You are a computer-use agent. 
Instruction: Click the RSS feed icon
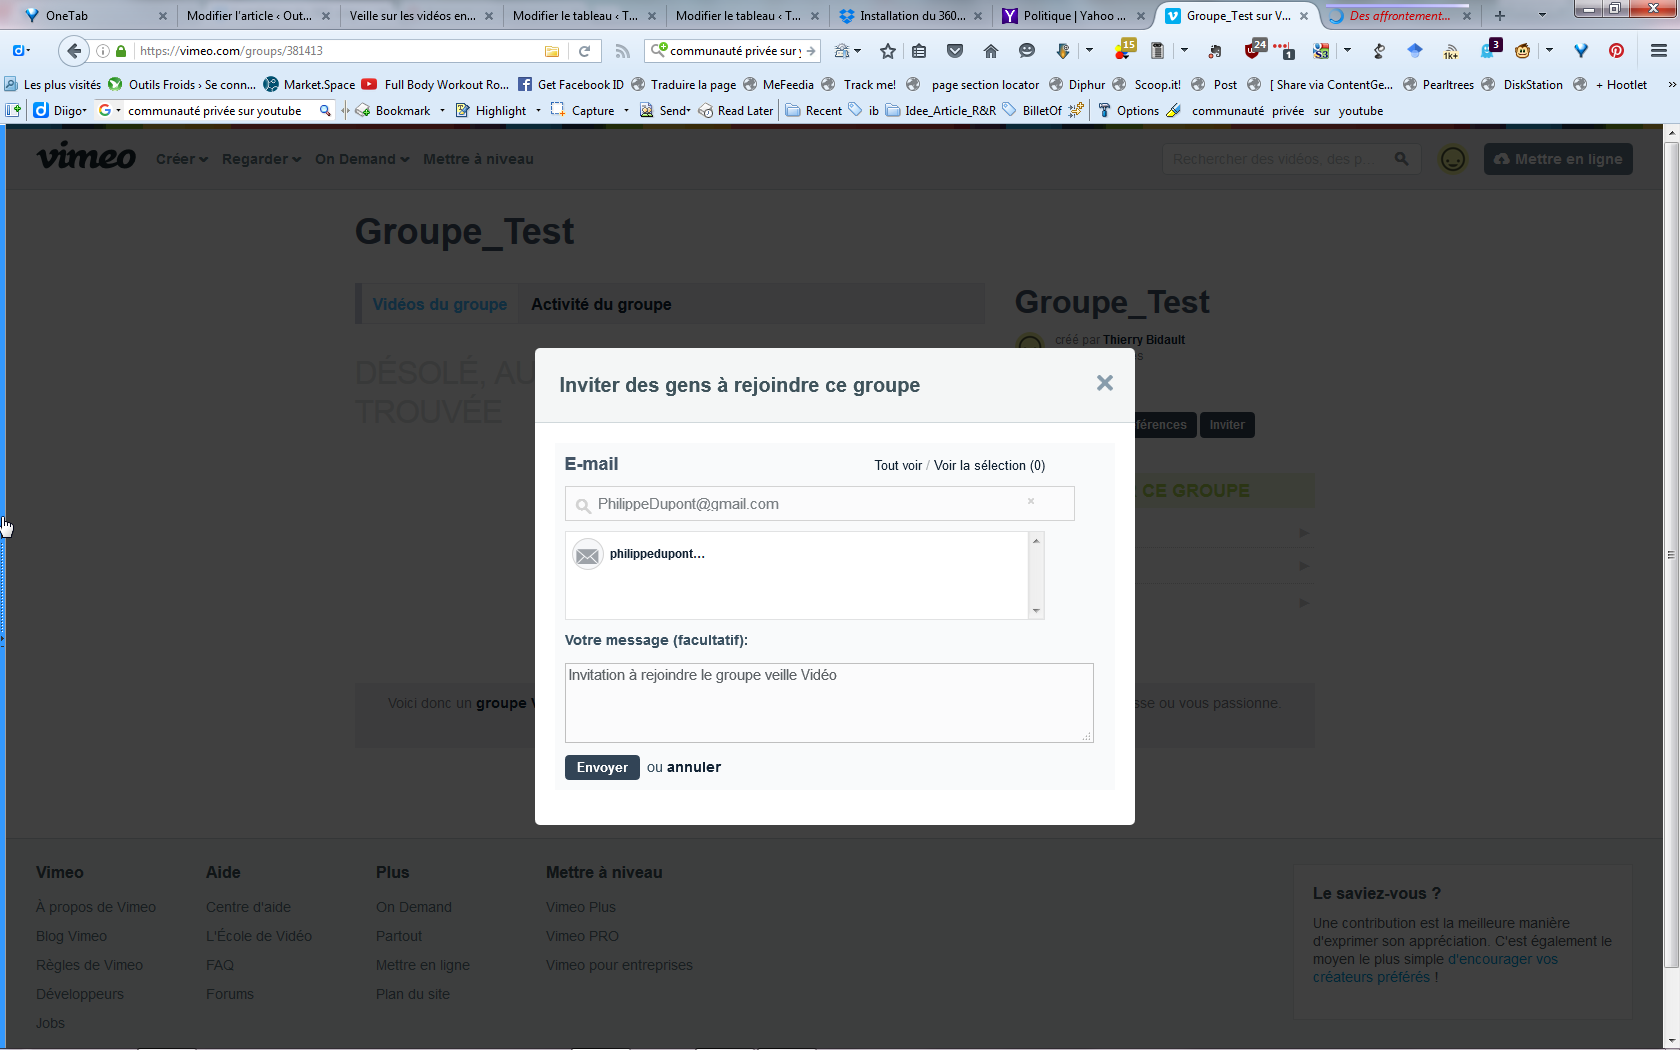coord(622,51)
